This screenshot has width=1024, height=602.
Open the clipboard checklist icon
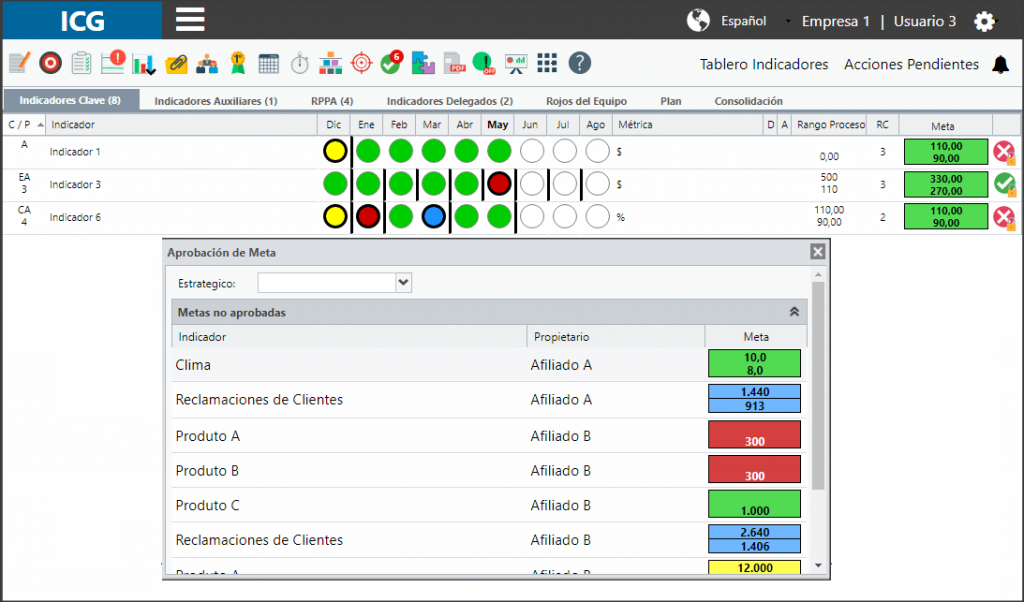click(x=82, y=63)
